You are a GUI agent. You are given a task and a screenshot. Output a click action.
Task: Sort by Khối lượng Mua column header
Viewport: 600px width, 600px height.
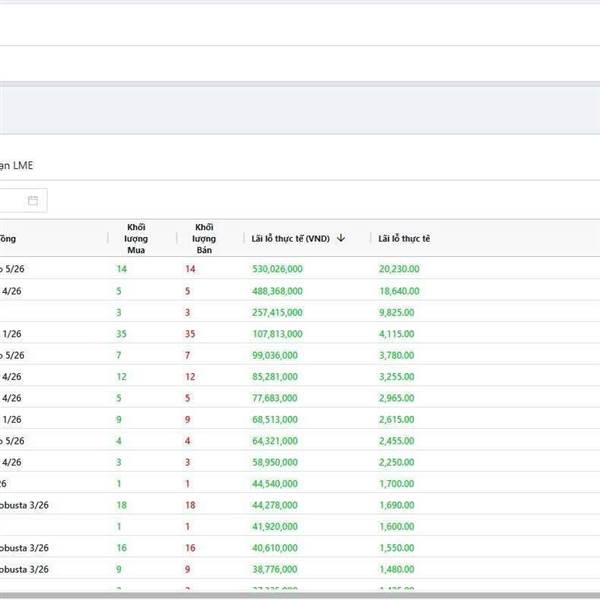136,238
